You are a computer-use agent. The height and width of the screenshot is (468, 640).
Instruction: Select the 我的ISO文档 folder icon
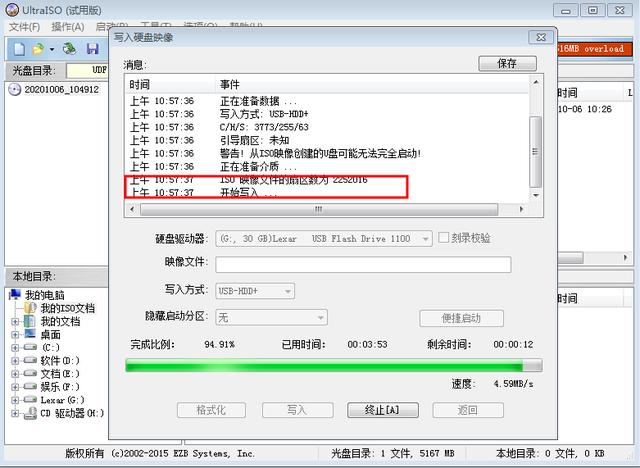[30, 308]
